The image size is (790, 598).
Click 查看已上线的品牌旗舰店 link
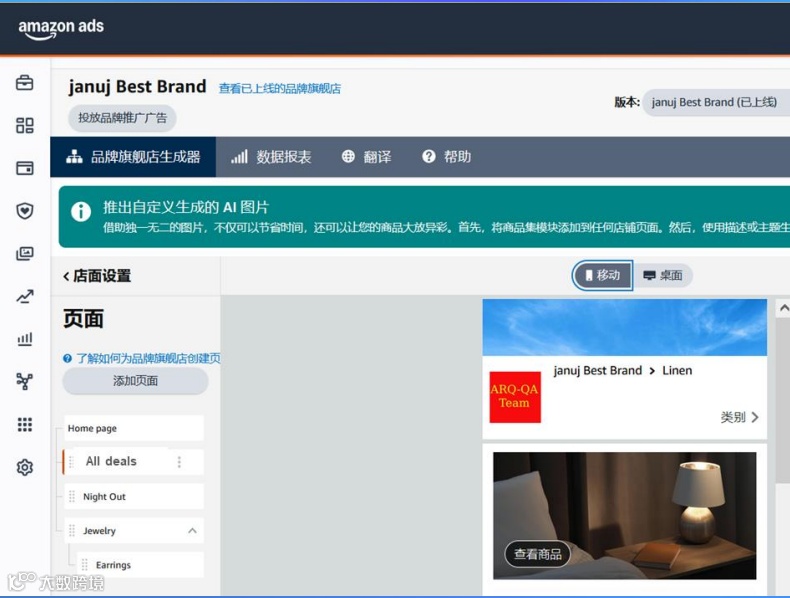[280, 89]
